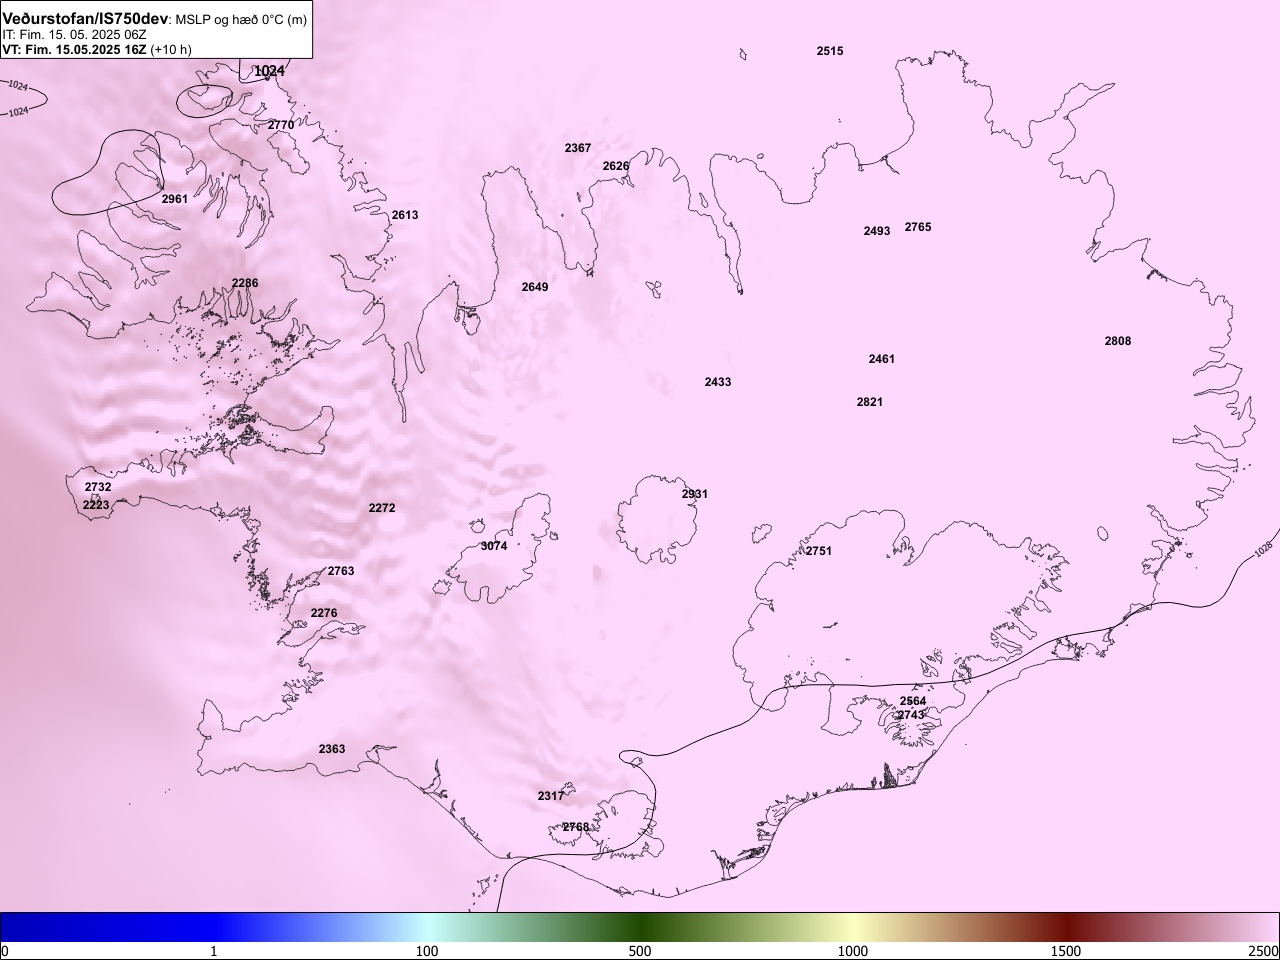Select the 2626 map value

616,166
